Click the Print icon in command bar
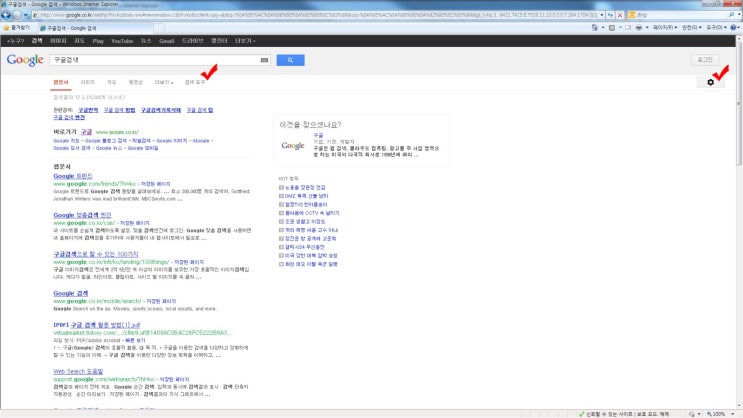 (639, 28)
